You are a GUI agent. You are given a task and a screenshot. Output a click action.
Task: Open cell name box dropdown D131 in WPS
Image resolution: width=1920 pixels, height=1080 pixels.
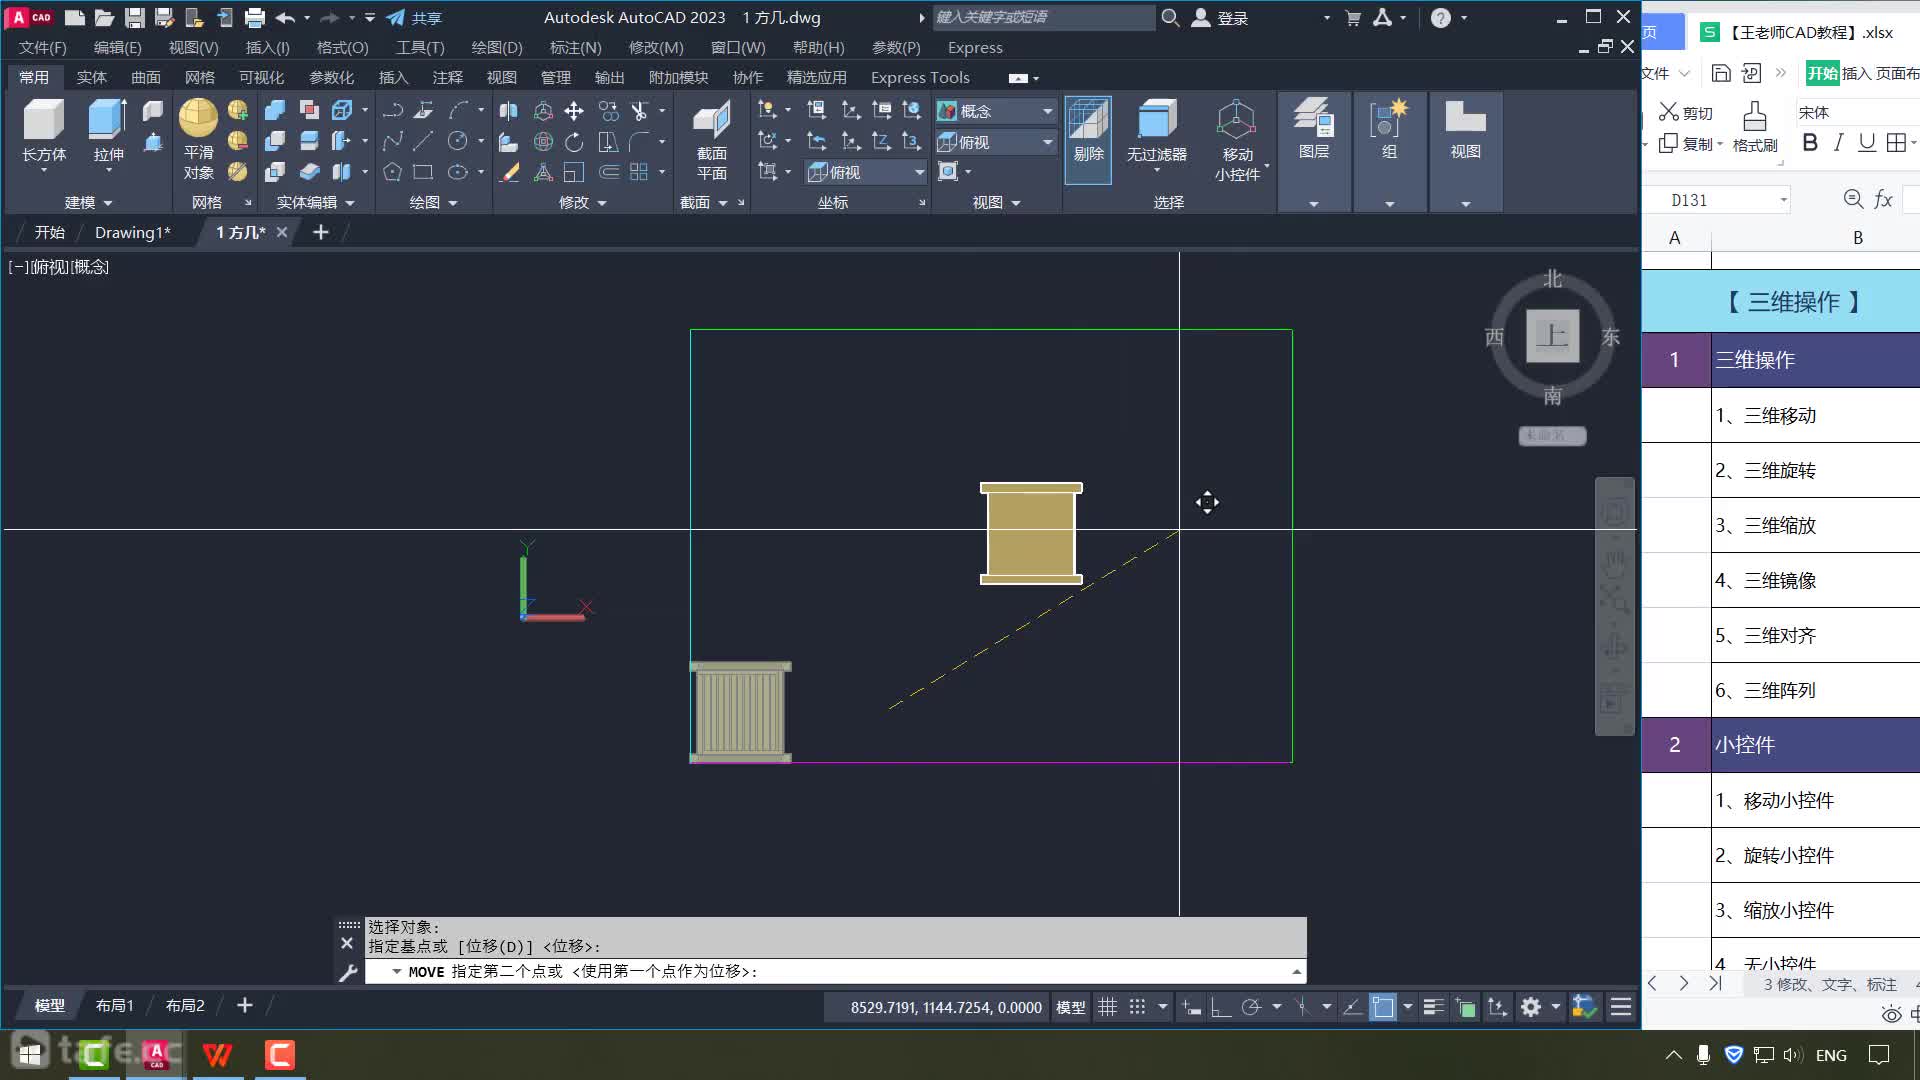coord(1783,200)
